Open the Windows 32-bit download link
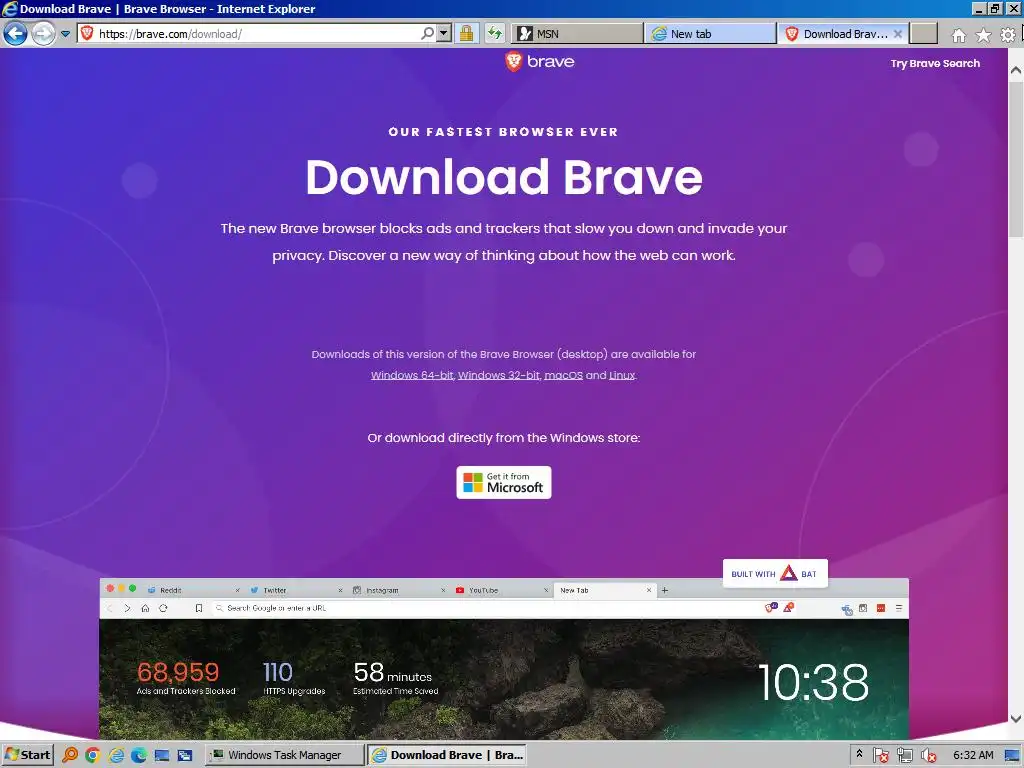 (x=498, y=375)
